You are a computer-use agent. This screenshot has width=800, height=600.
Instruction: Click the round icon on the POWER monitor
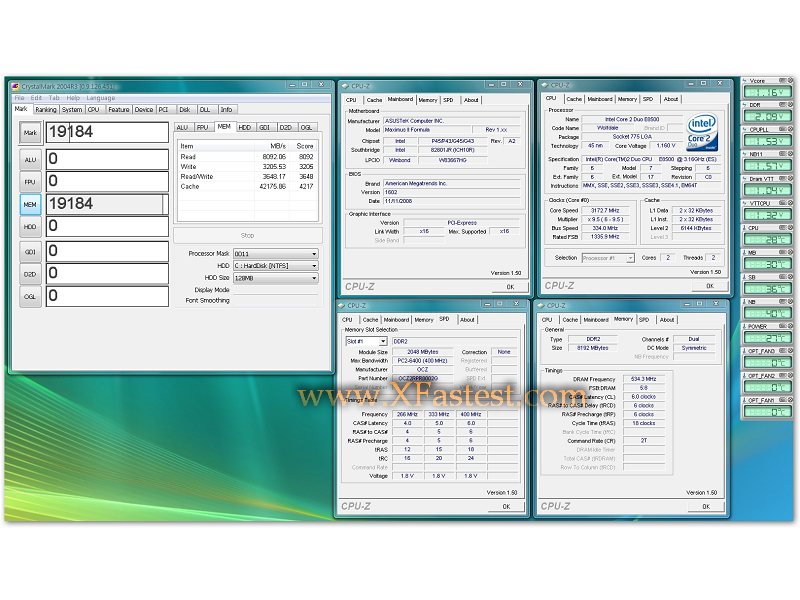pos(790,326)
